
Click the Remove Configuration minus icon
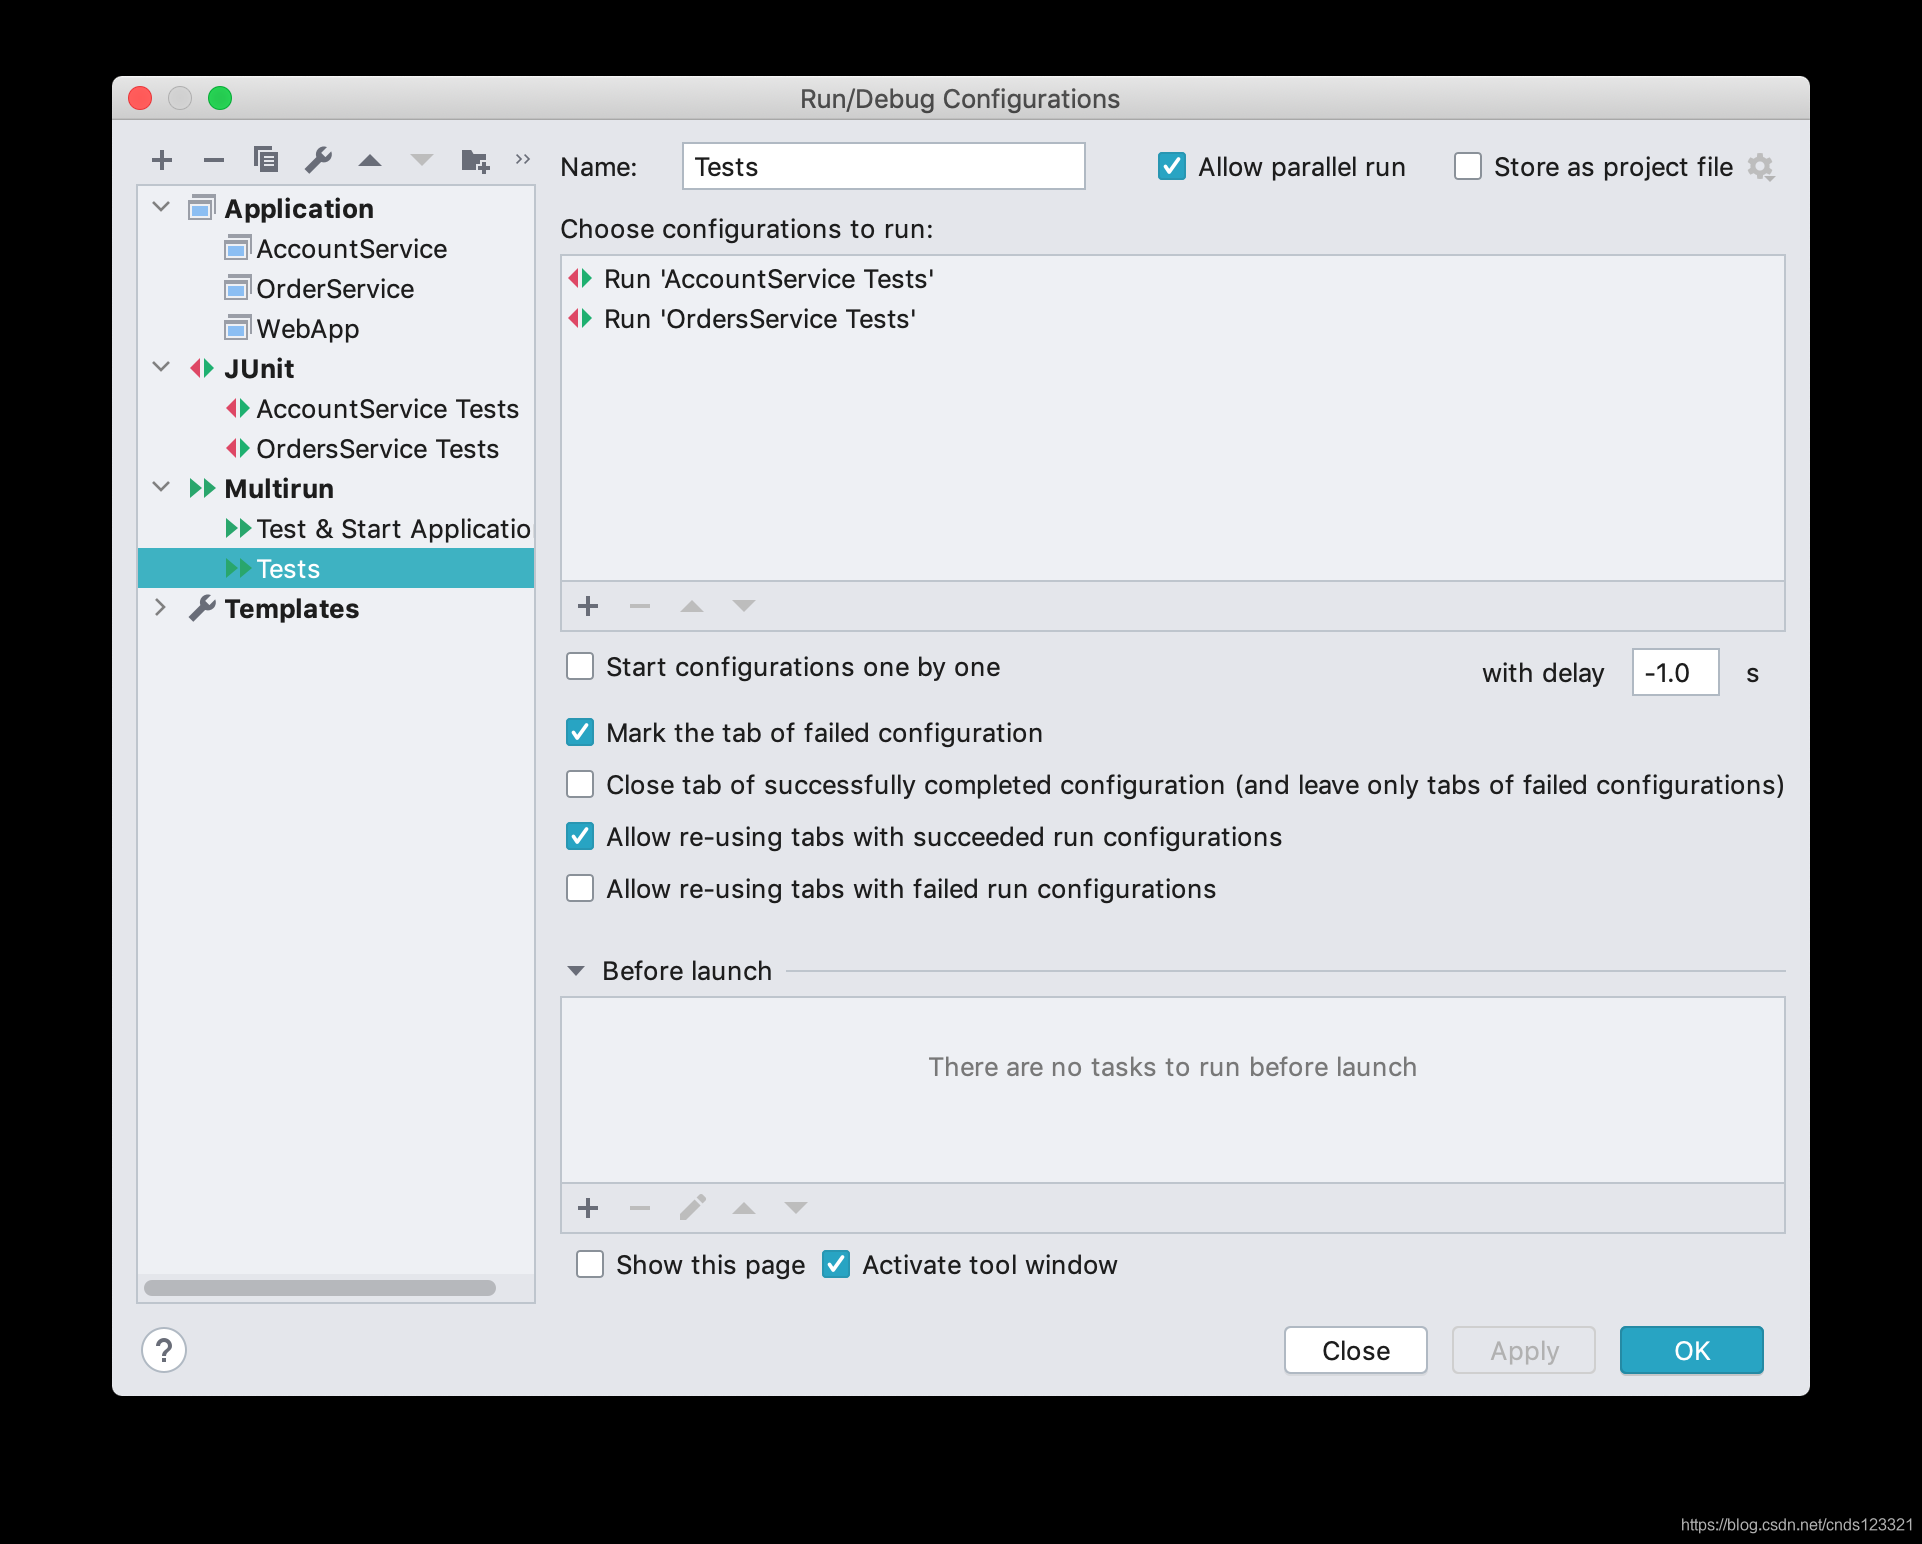[214, 160]
